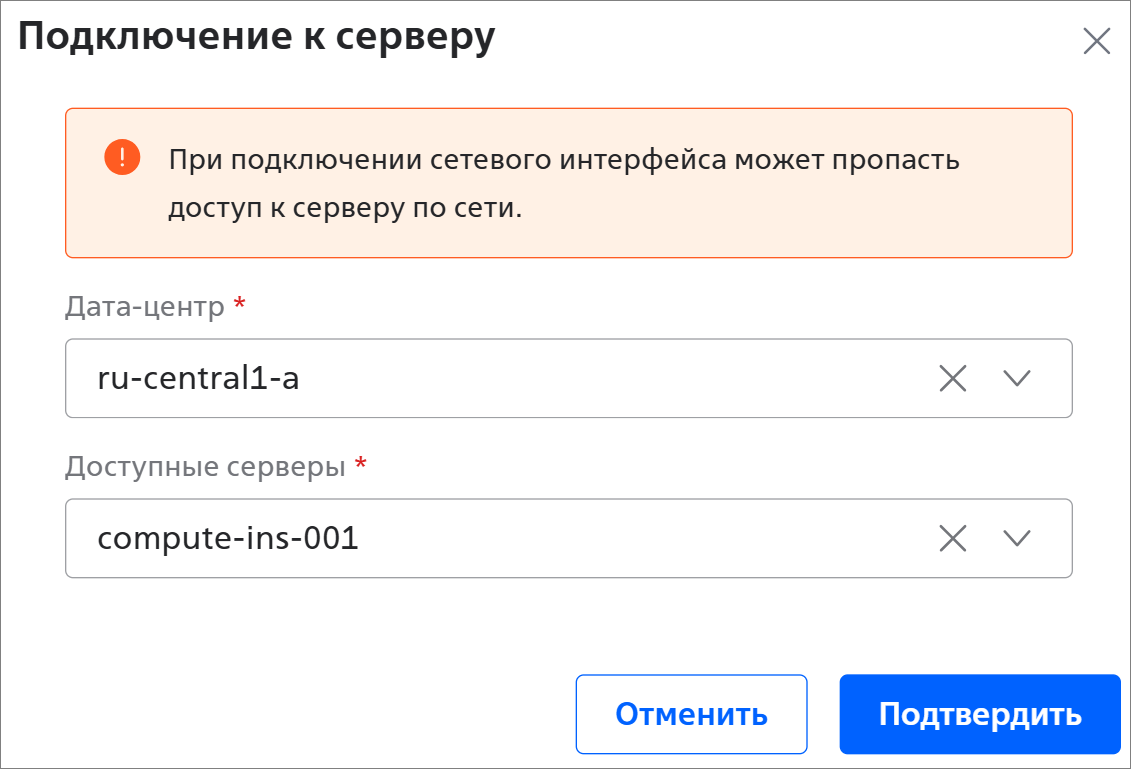Open the available servers combo box field

(568, 538)
